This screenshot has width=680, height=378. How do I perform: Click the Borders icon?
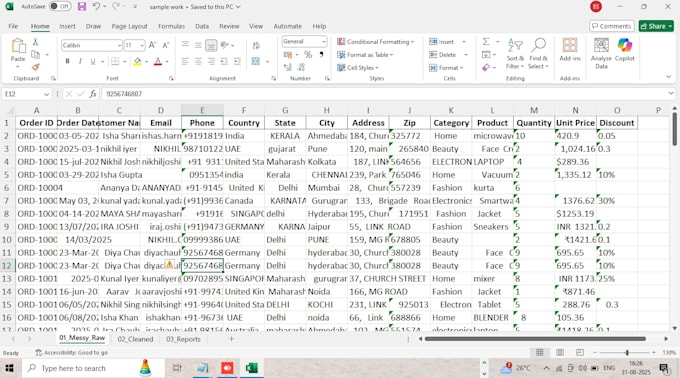pyautogui.click(x=115, y=62)
